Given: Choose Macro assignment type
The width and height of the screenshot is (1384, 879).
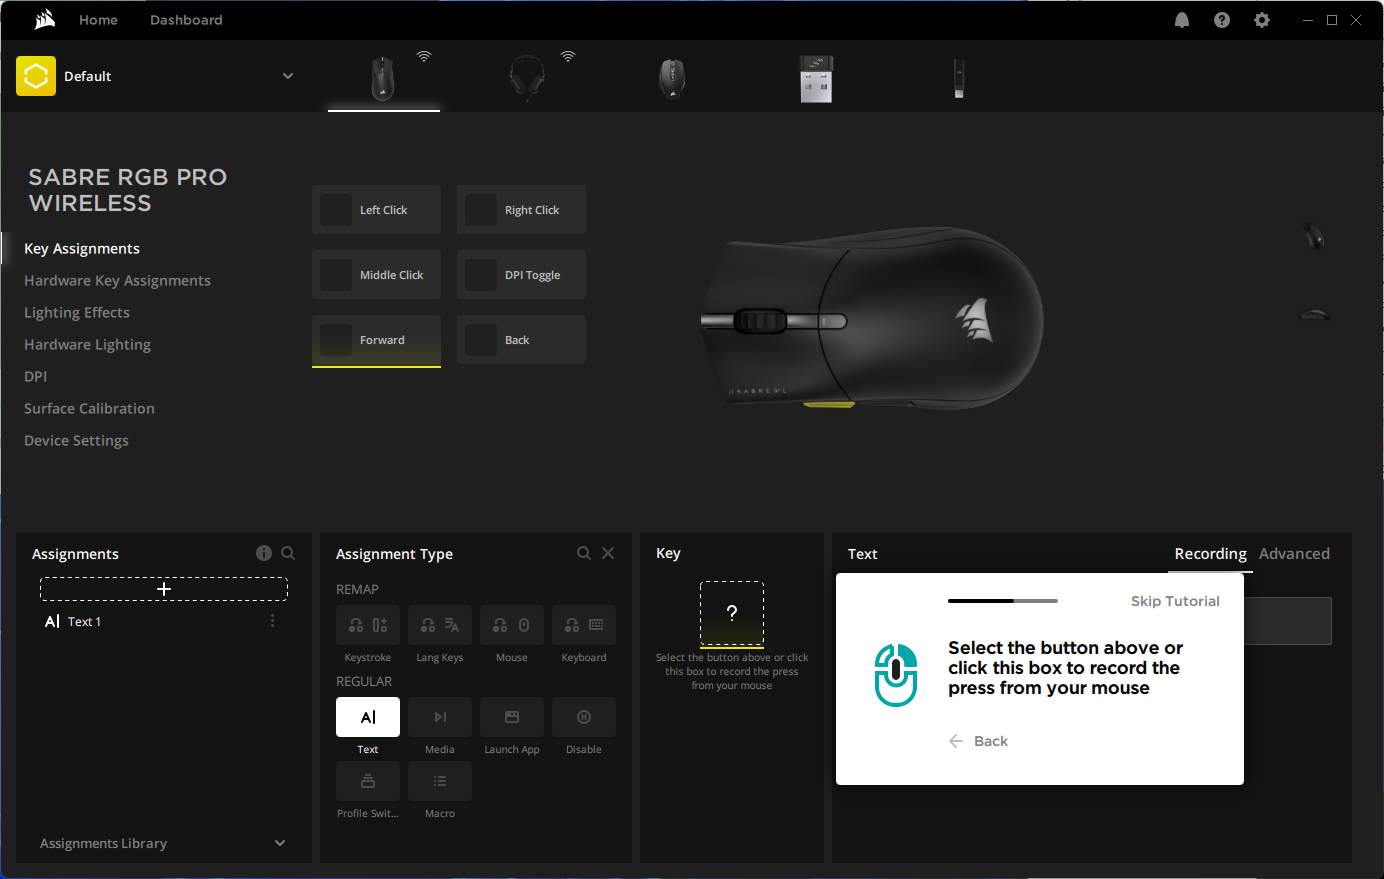Looking at the screenshot, I should pos(440,781).
